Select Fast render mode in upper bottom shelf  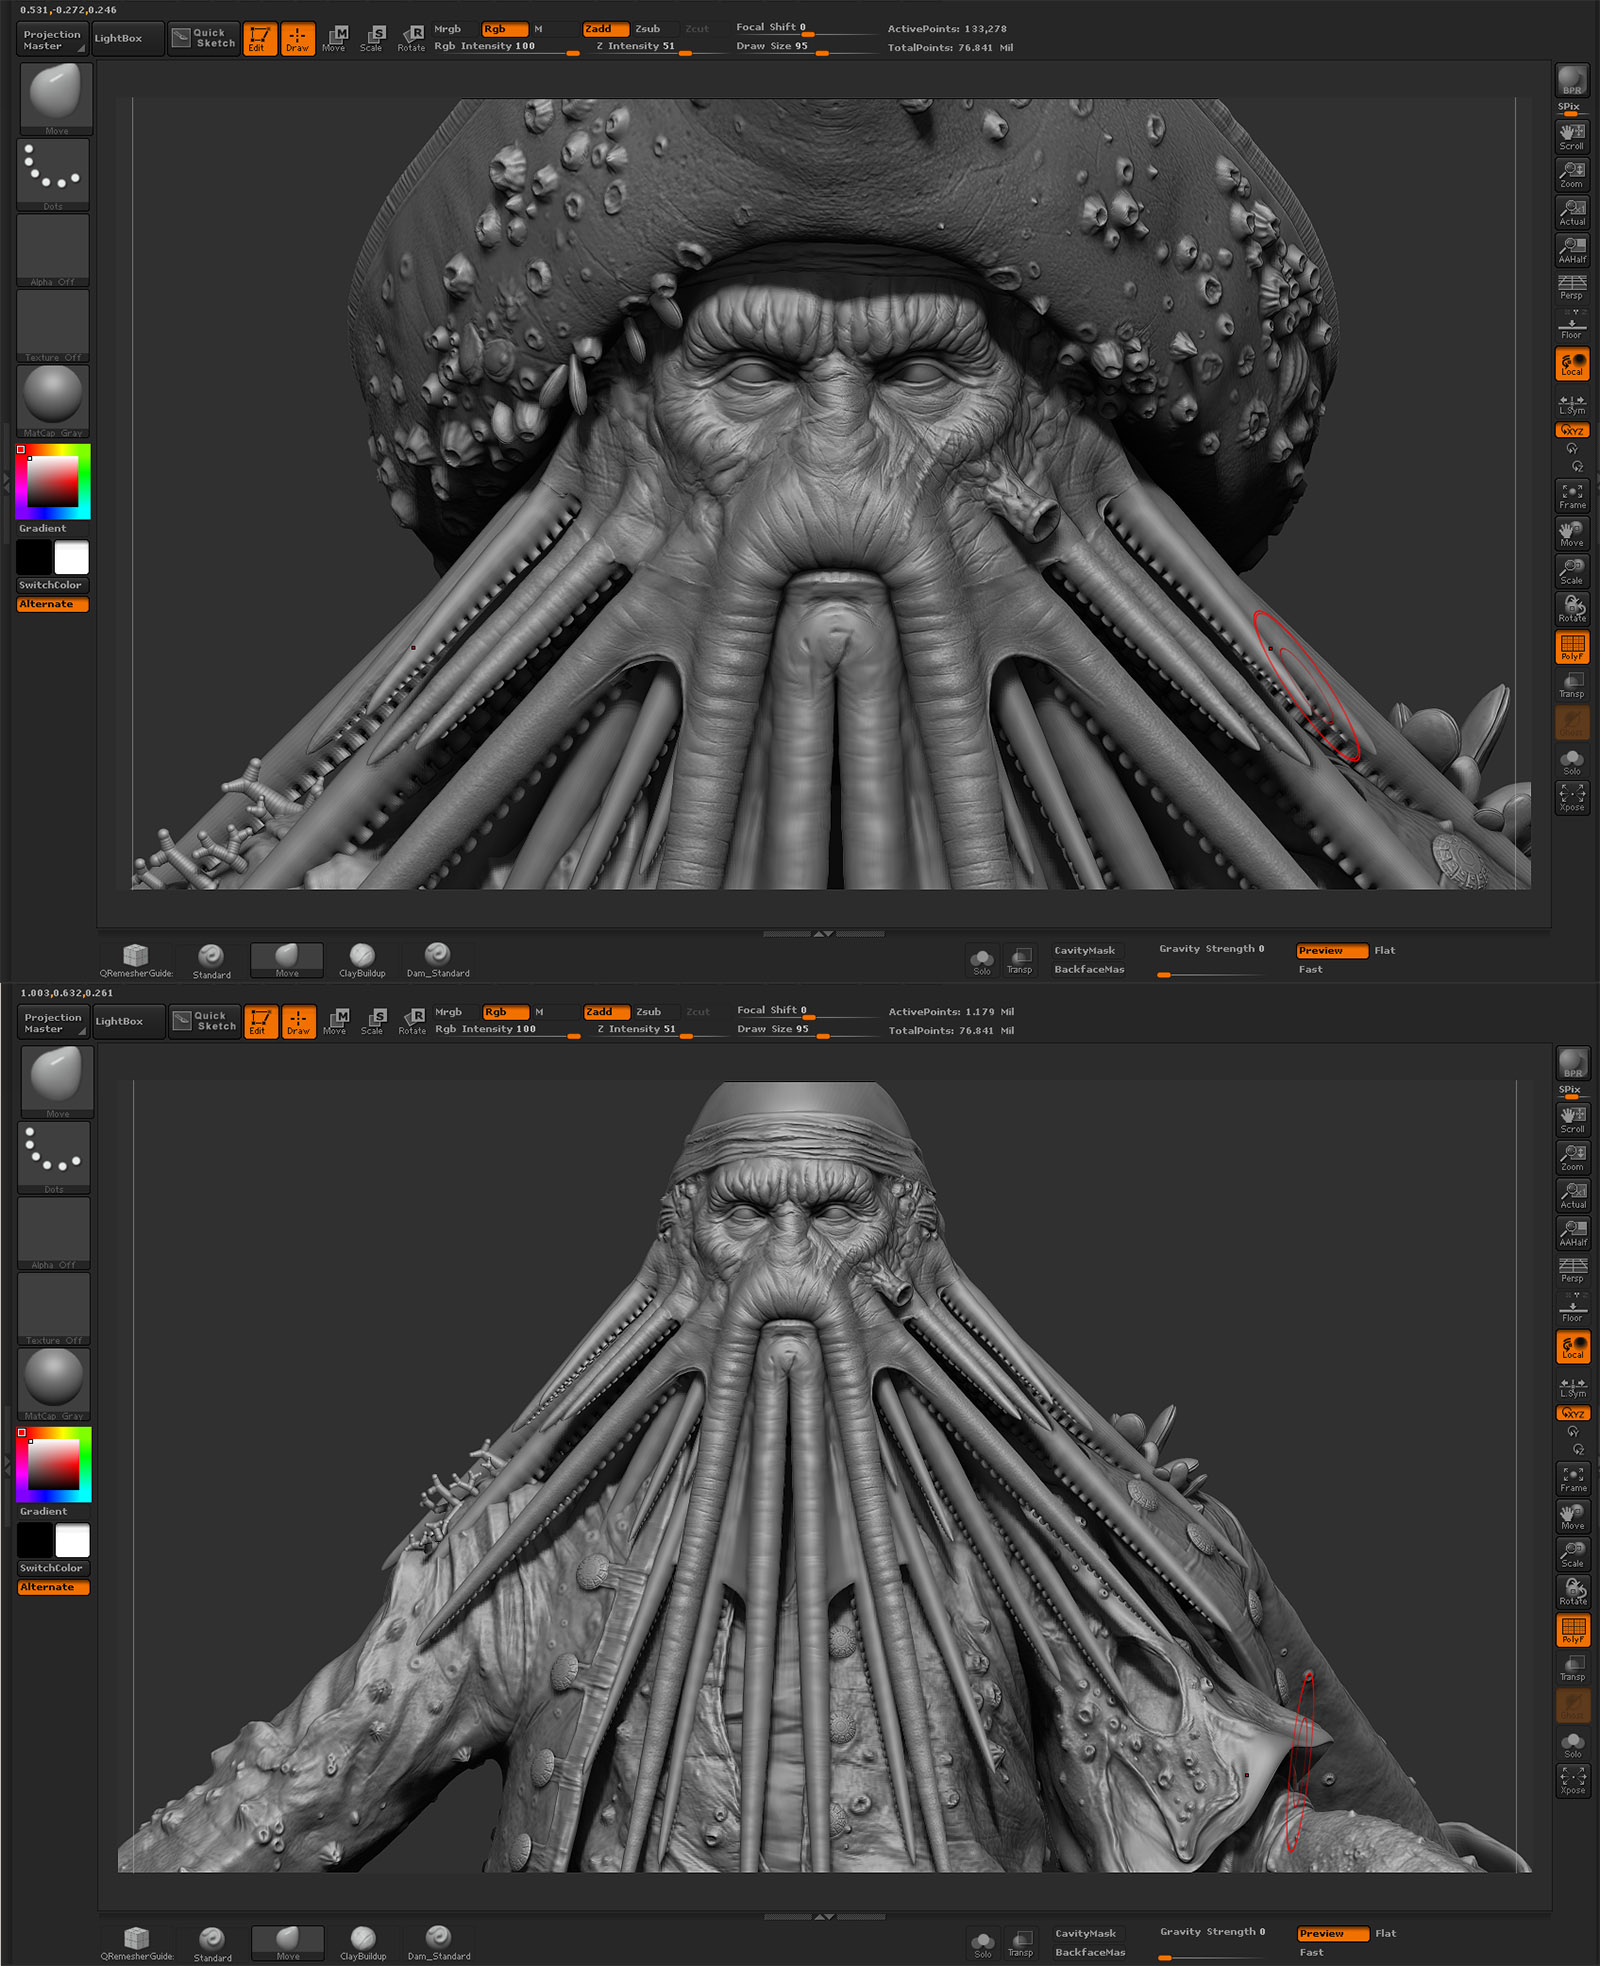point(1311,969)
